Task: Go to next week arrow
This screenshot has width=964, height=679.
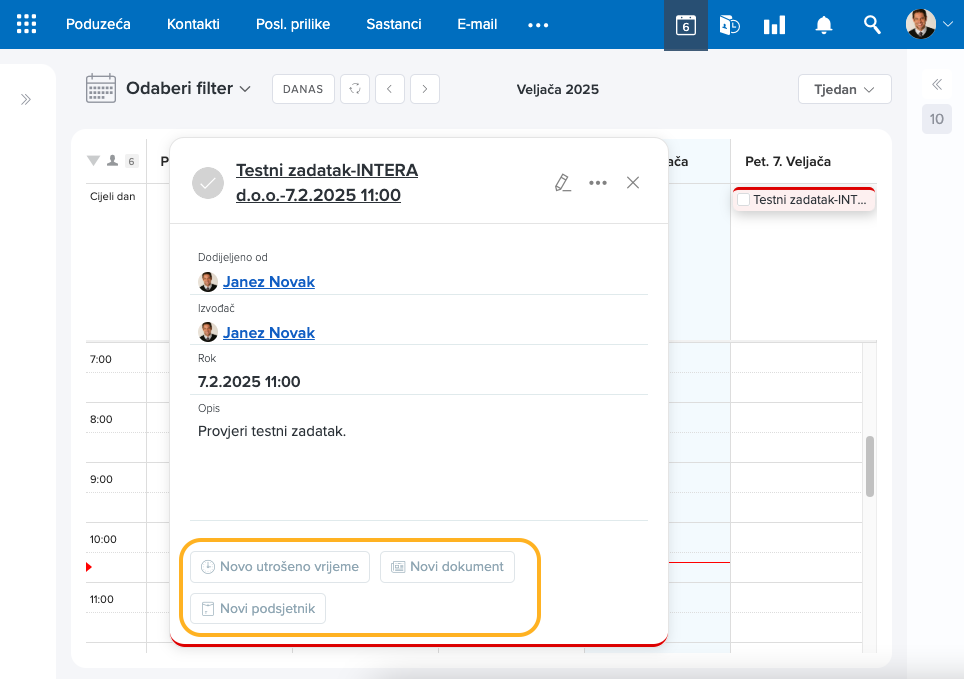Action: click(x=425, y=89)
